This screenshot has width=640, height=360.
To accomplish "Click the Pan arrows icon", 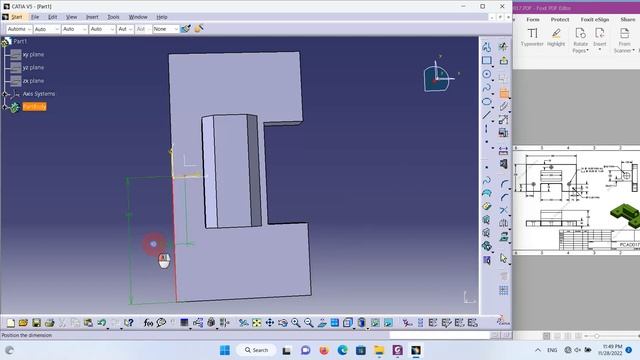I will tap(270, 323).
